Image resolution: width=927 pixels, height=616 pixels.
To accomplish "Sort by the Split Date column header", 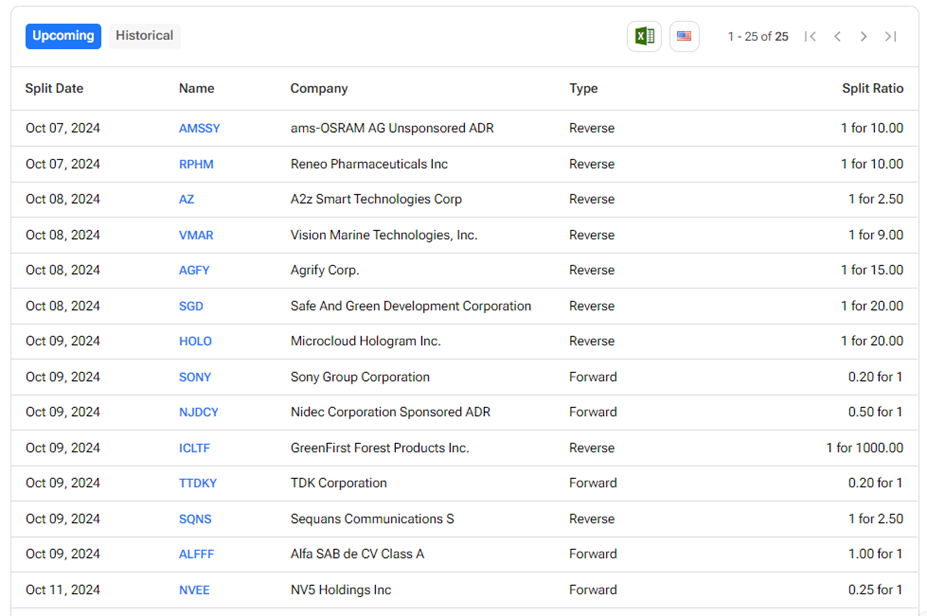I will (x=54, y=89).
